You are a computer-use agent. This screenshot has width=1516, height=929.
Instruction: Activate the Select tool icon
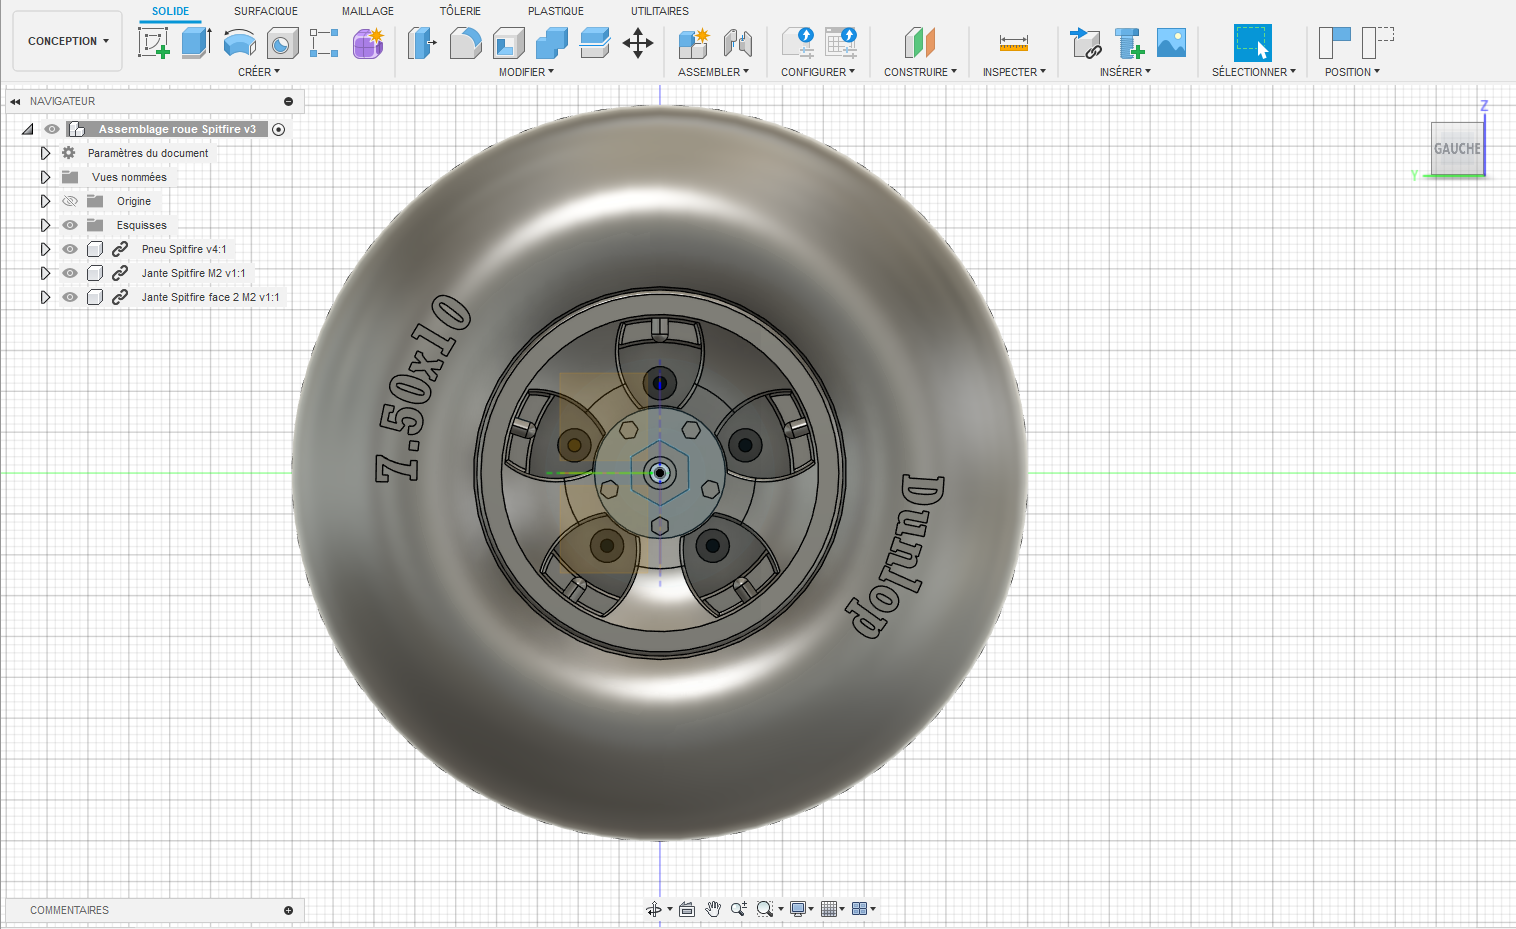[x=1253, y=43]
